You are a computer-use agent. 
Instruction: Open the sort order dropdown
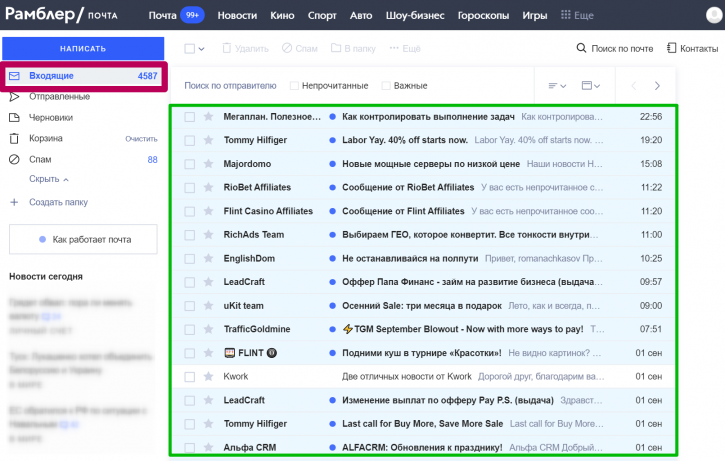point(557,86)
